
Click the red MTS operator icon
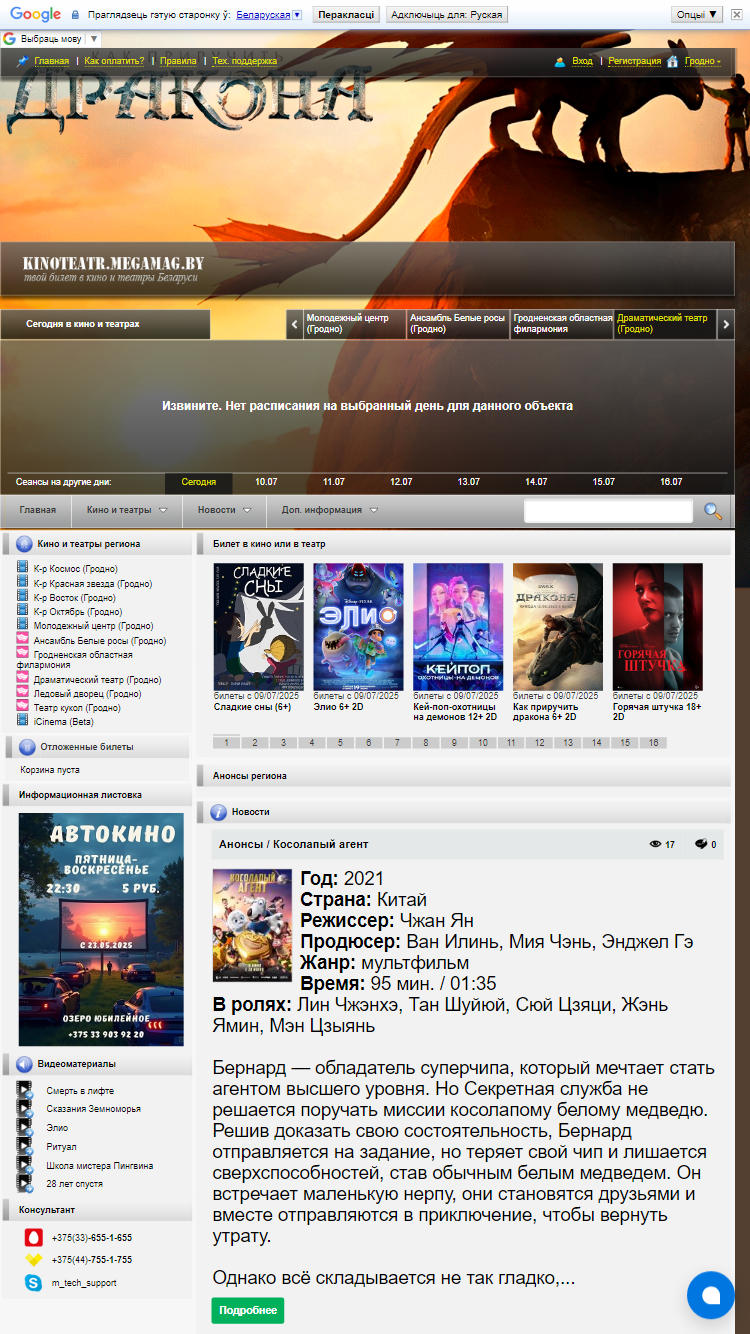33,1237
